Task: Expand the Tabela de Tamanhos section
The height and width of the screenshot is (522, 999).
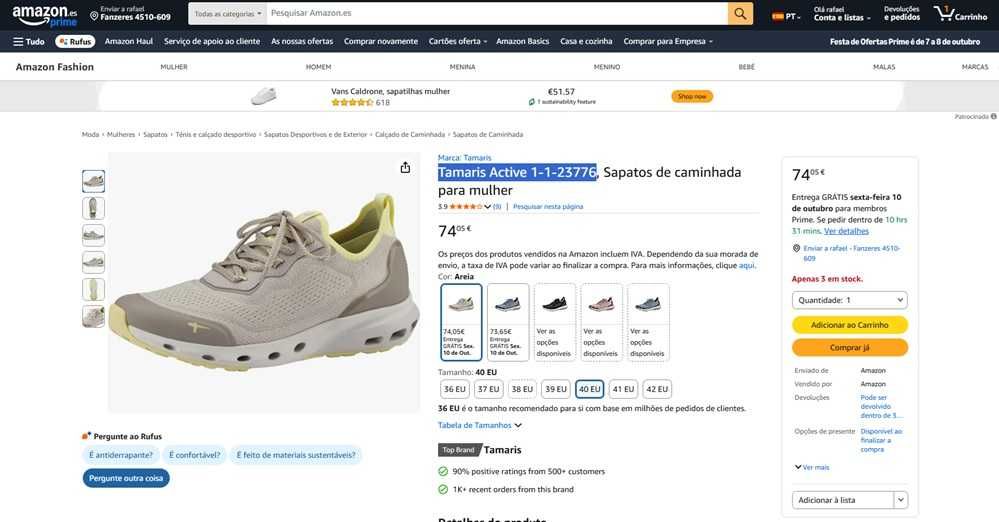Action: point(479,425)
